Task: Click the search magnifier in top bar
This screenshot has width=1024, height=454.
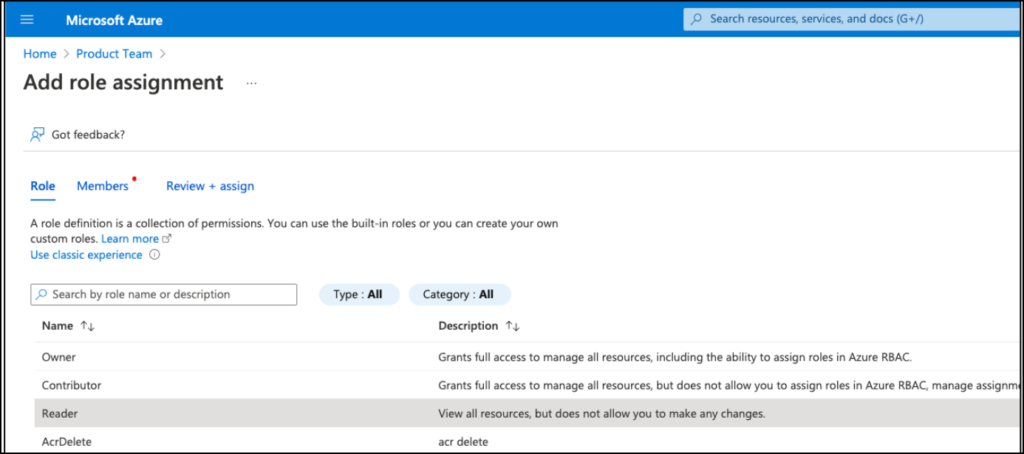Action: click(697, 19)
